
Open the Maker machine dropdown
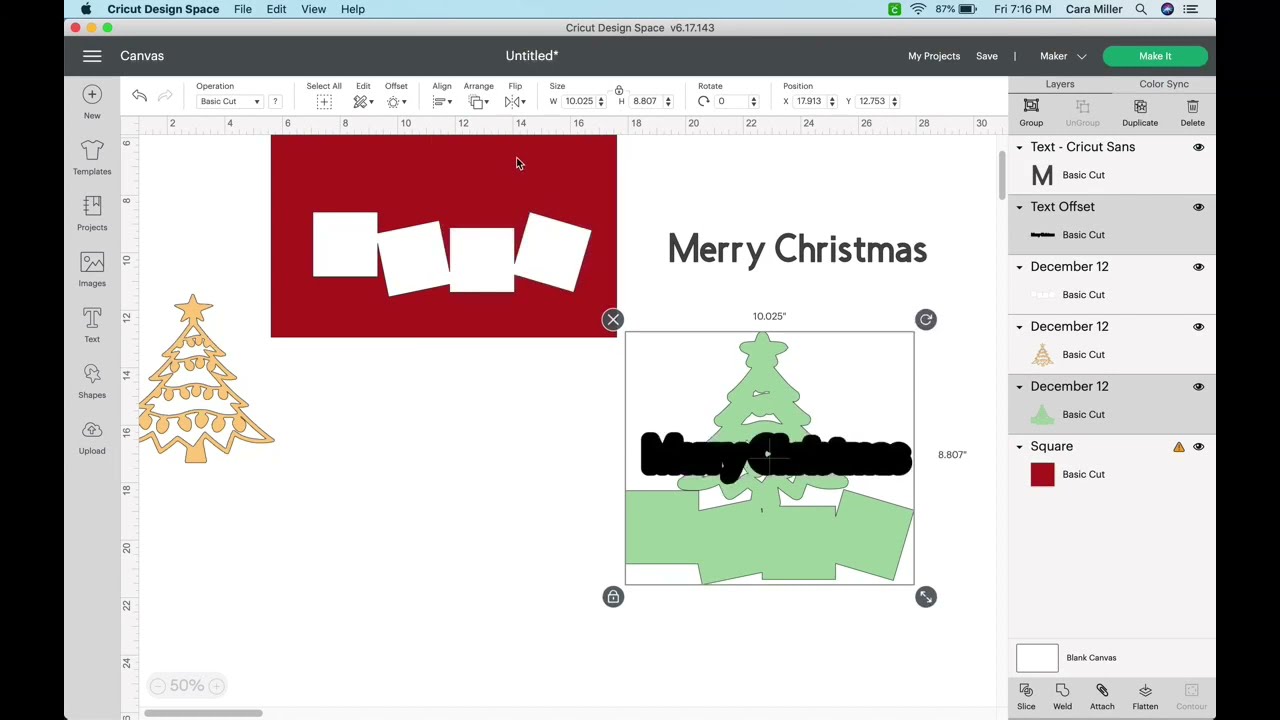[x=1063, y=56]
